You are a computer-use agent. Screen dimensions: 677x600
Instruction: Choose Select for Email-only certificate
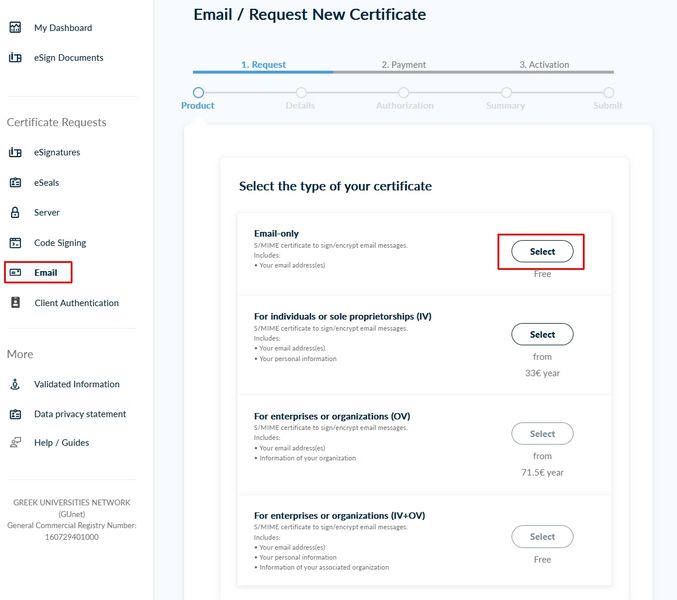coord(542,252)
